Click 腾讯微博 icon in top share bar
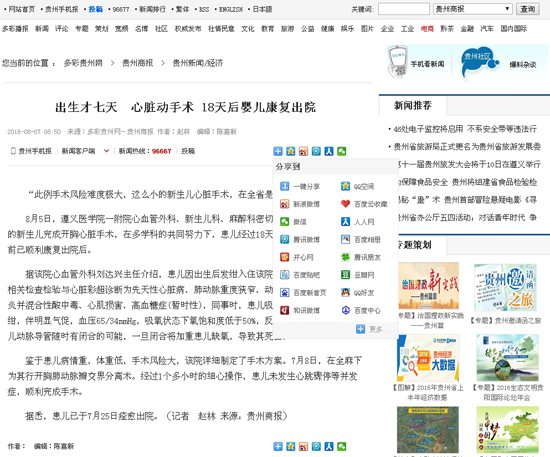The height and width of the screenshot is (457, 550). pyautogui.click(x=316, y=151)
